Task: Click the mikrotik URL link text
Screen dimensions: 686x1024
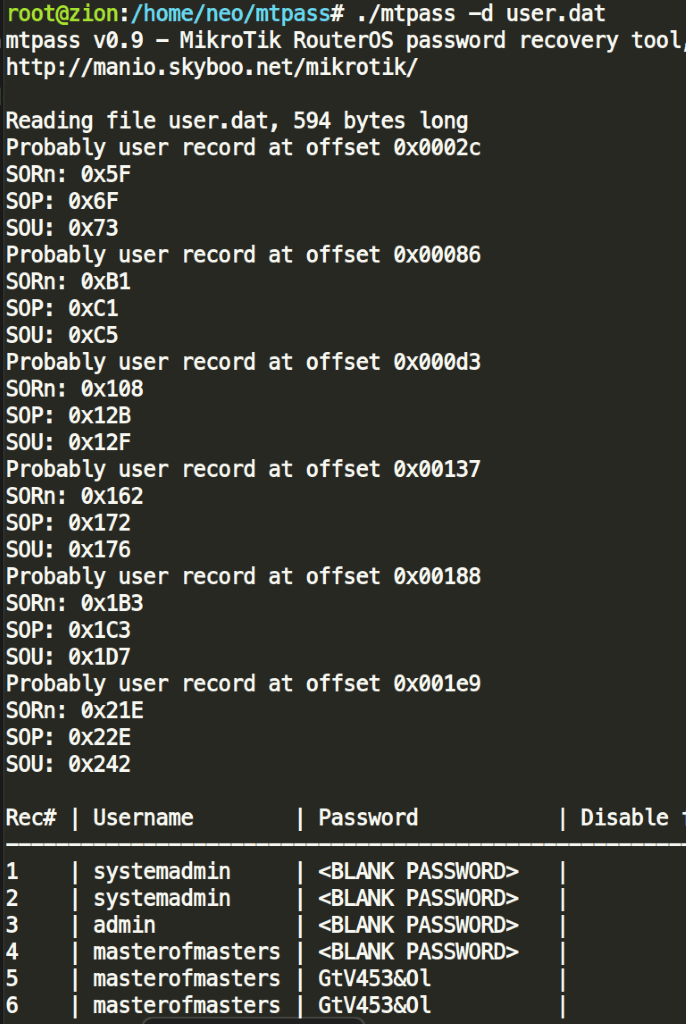Action: [x=212, y=67]
